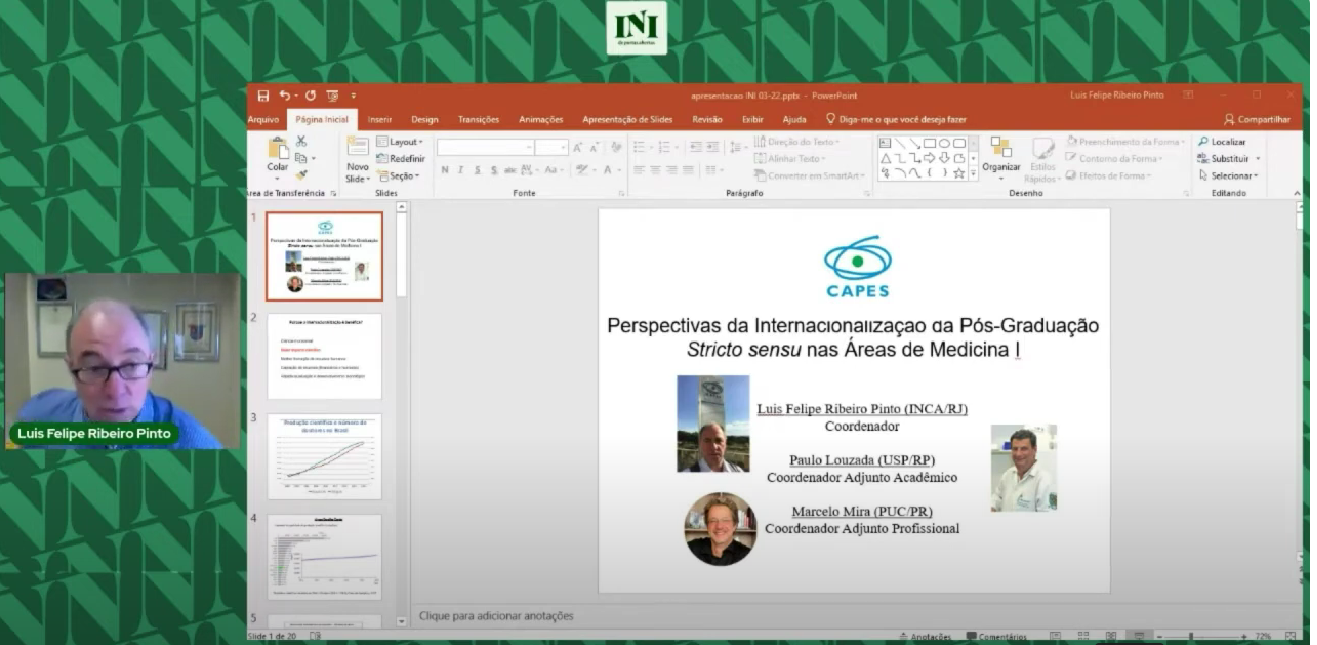Click the Save icon in the quick access toolbar
This screenshot has height=645, width=1317.
click(x=263, y=96)
